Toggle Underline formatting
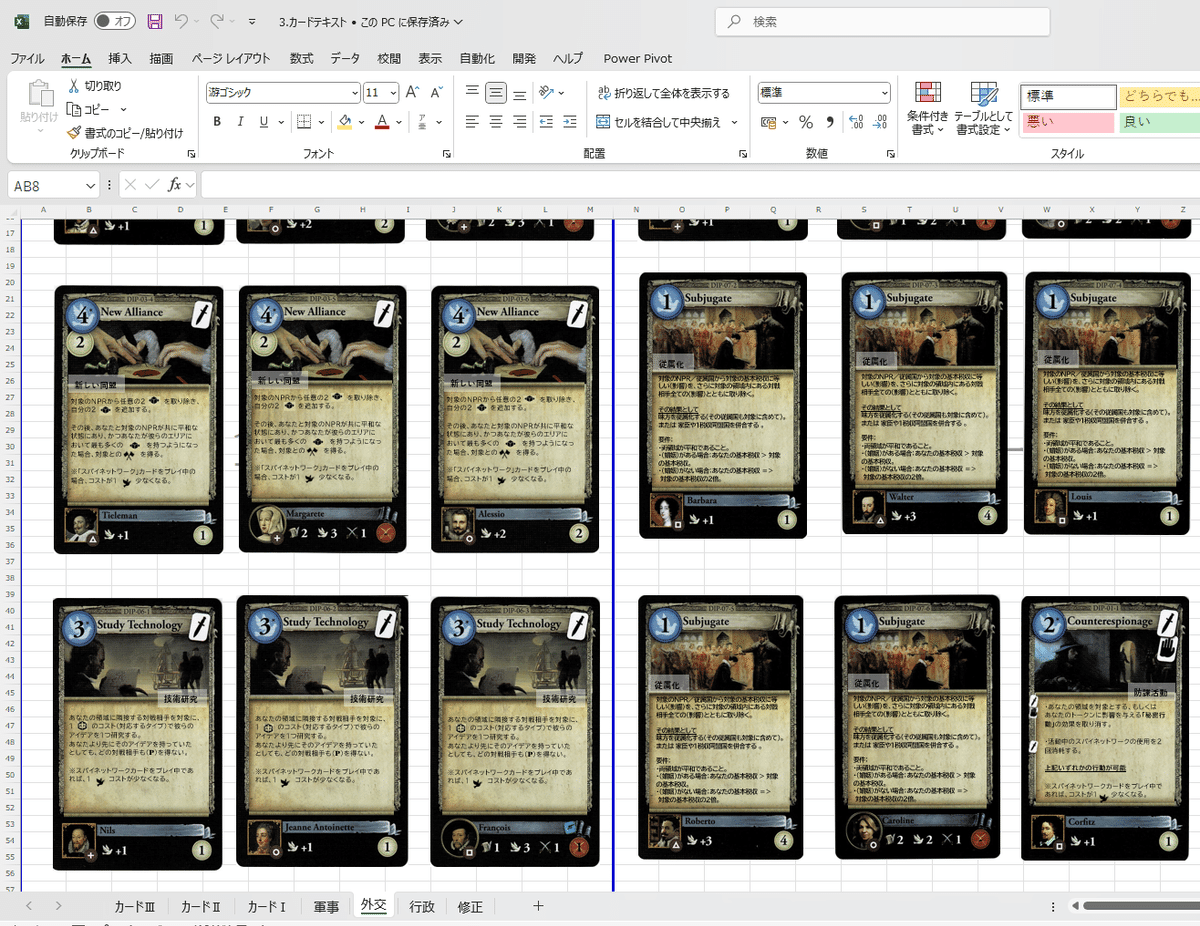This screenshot has height=926, width=1200. (x=264, y=122)
